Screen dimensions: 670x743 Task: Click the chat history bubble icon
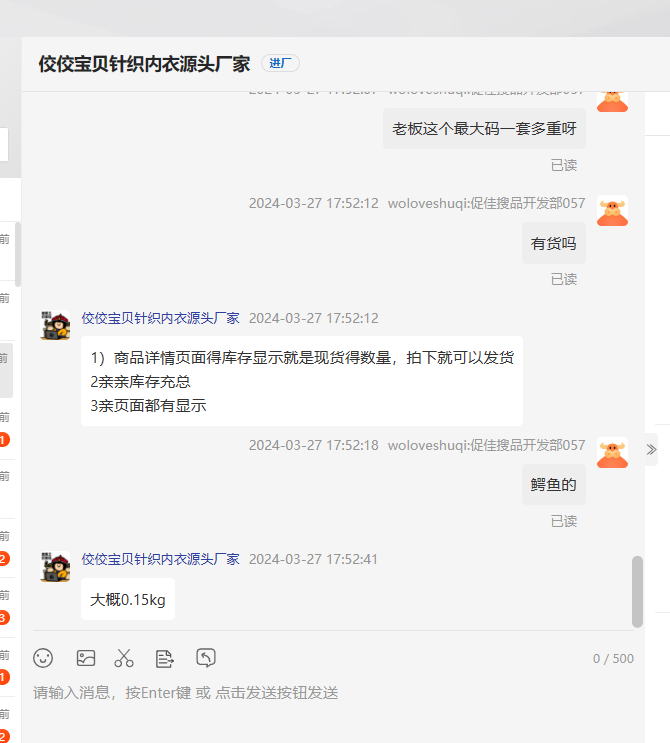pyautogui.click(x=206, y=658)
